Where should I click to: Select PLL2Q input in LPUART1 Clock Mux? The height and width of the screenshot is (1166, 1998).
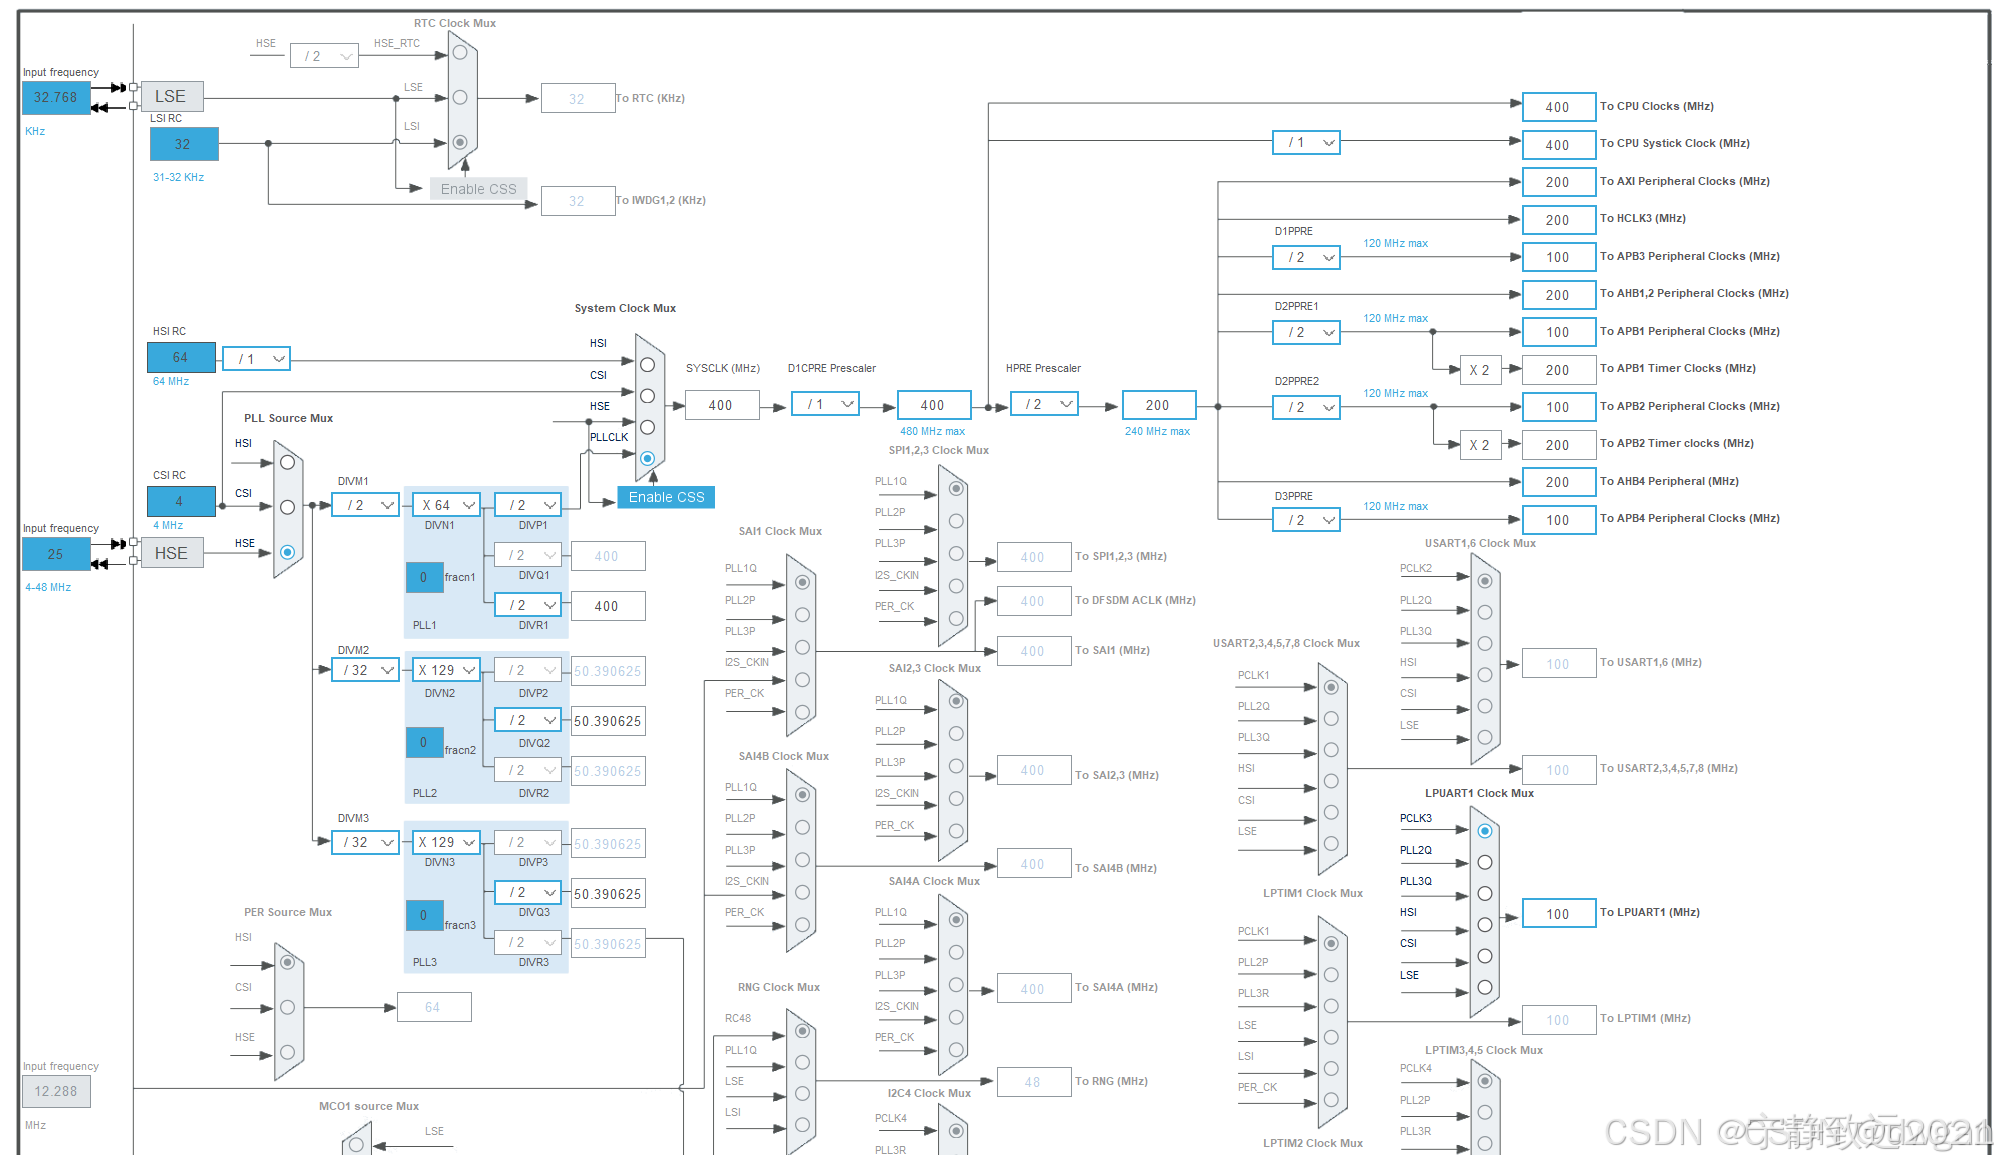point(1485,862)
